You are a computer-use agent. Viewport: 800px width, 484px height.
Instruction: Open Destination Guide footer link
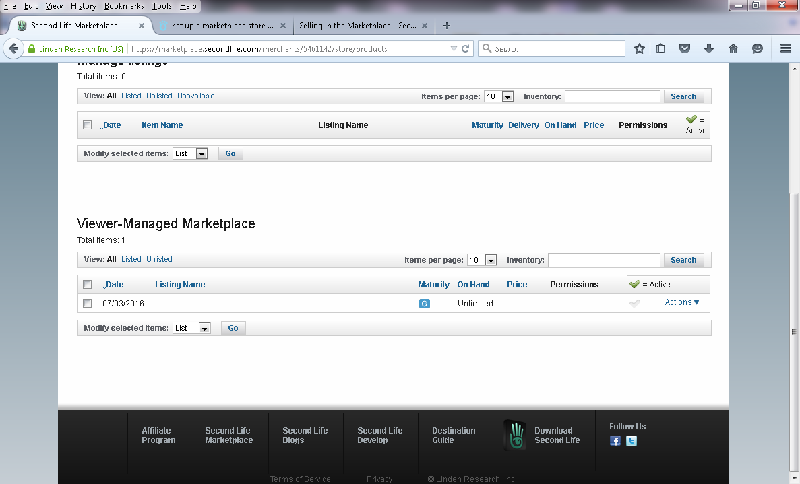454,435
